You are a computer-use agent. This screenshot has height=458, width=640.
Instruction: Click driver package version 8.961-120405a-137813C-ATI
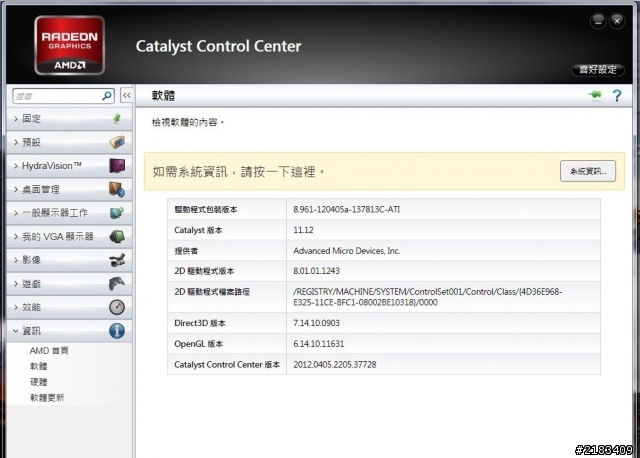pos(347,209)
